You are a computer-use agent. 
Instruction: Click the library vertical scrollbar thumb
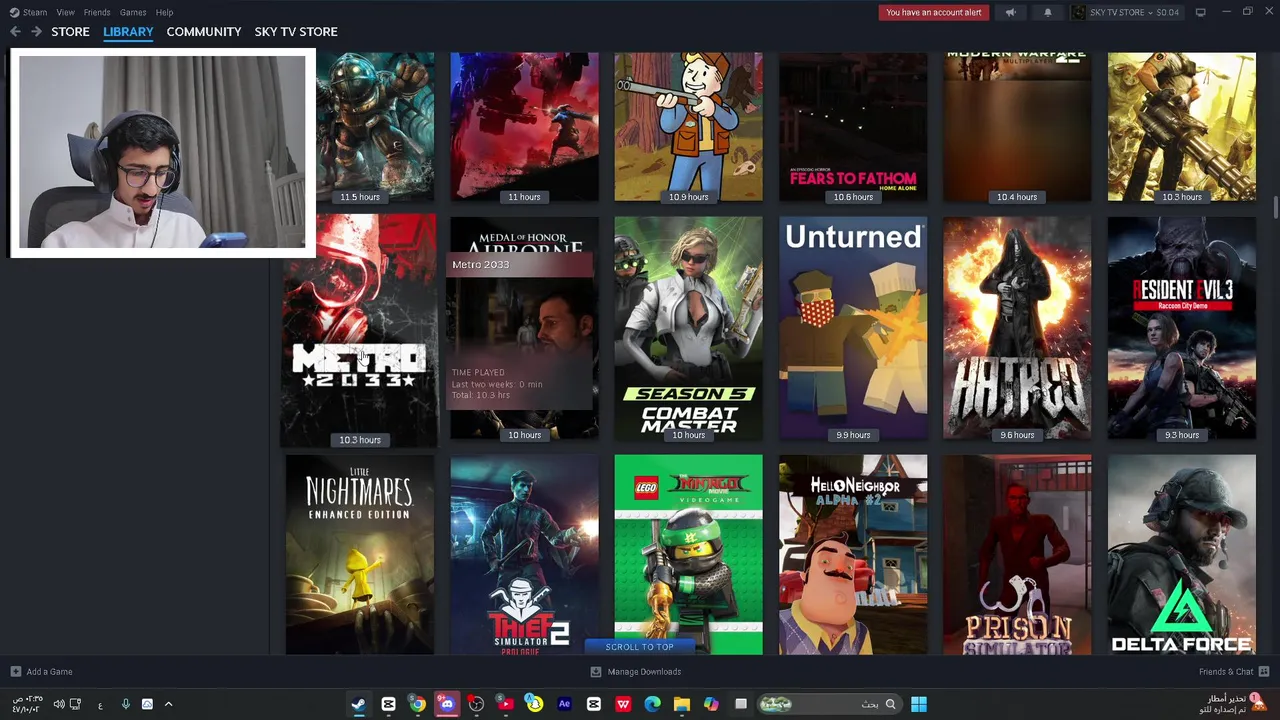point(1275,207)
